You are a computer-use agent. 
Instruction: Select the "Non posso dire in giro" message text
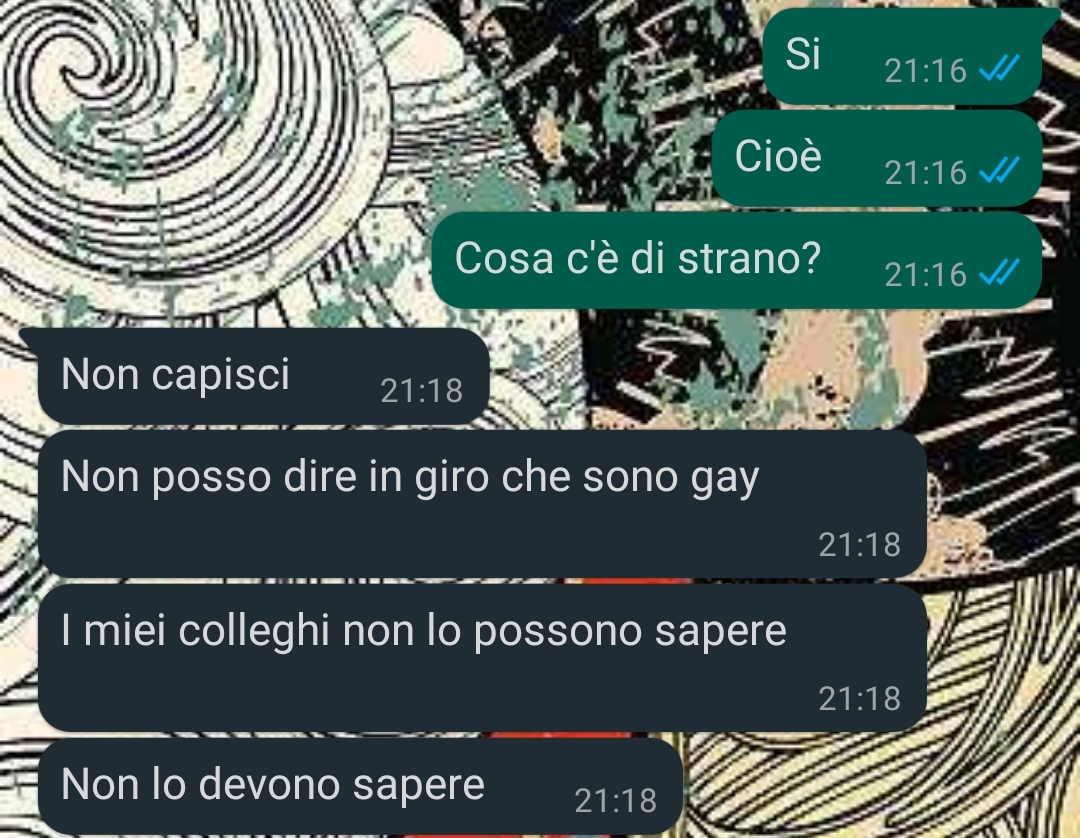tap(410, 478)
